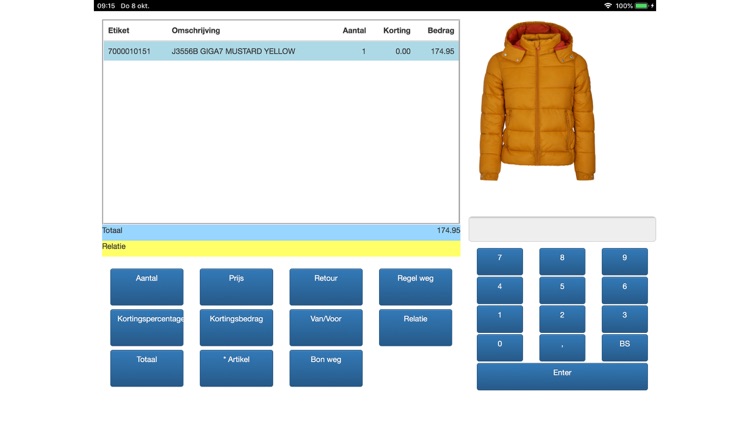The height and width of the screenshot is (422, 750).
Task: Click the Korting column header
Action: pyautogui.click(x=397, y=31)
